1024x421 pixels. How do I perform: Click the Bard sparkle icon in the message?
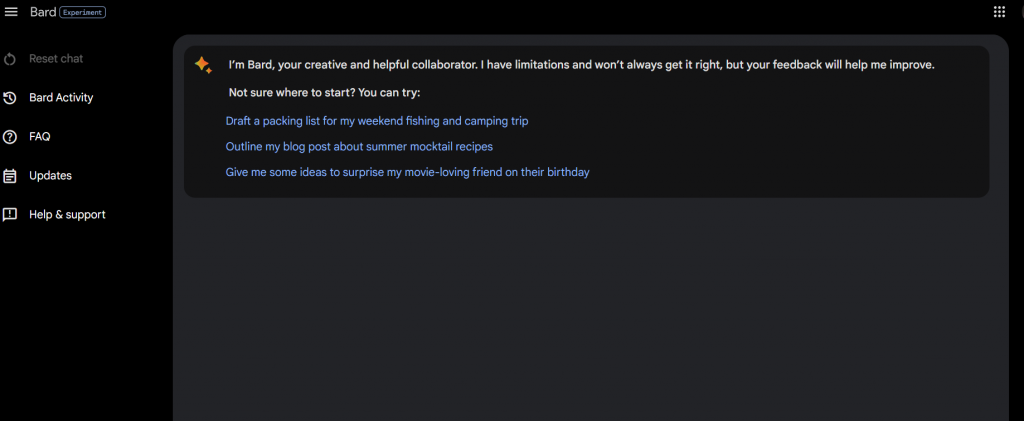[x=203, y=65]
